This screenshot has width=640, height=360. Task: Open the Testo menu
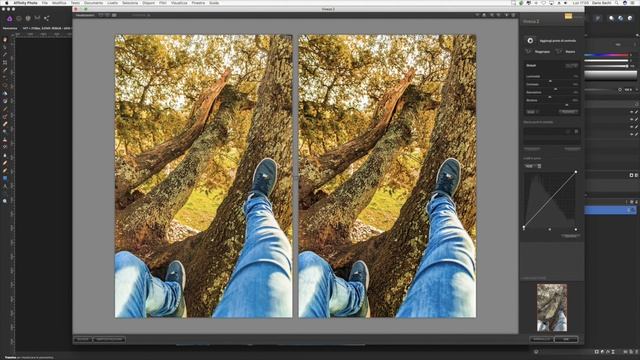(x=76, y=3)
